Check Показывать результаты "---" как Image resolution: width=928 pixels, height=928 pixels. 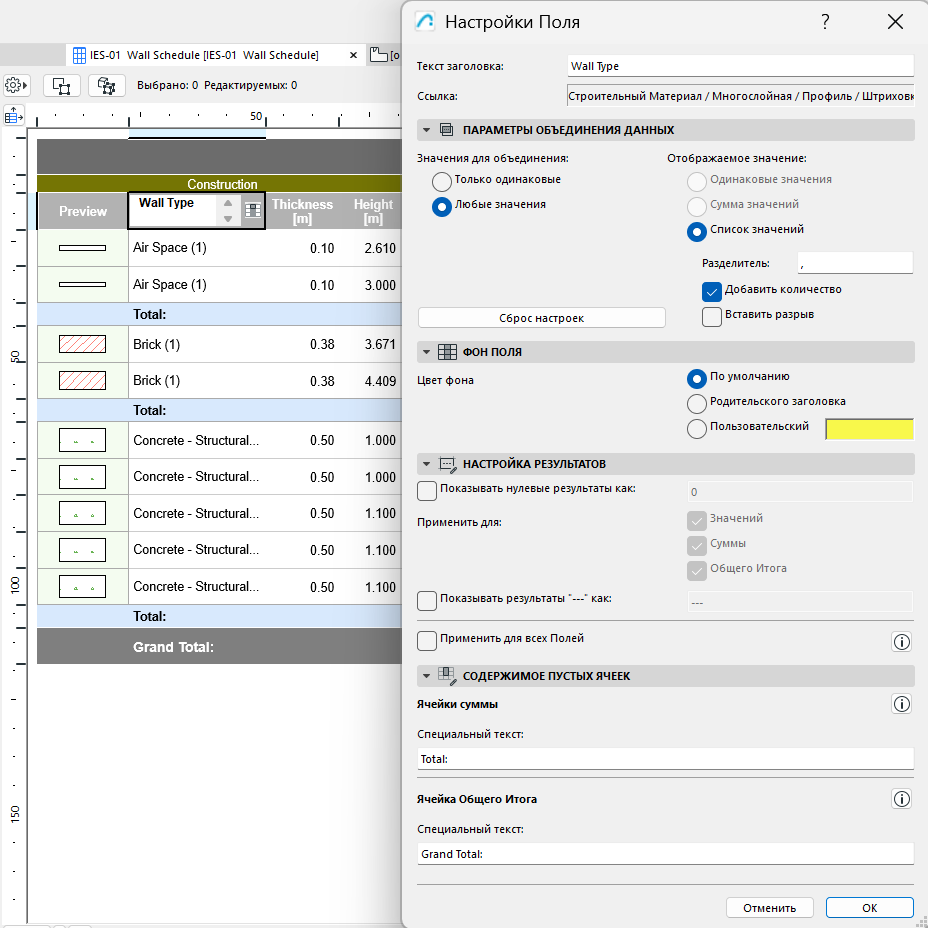[x=427, y=601]
